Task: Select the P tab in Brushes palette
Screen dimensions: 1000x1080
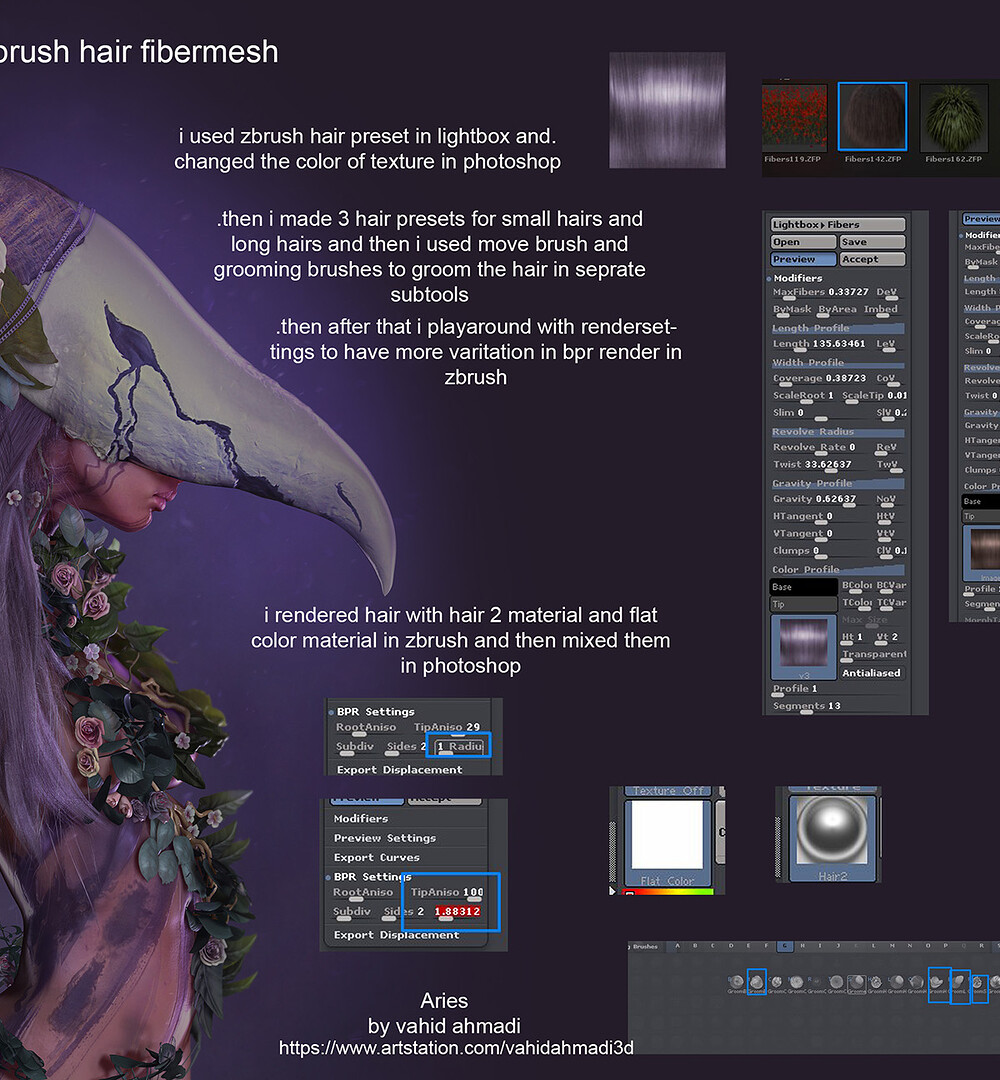Action: pyautogui.click(x=946, y=946)
